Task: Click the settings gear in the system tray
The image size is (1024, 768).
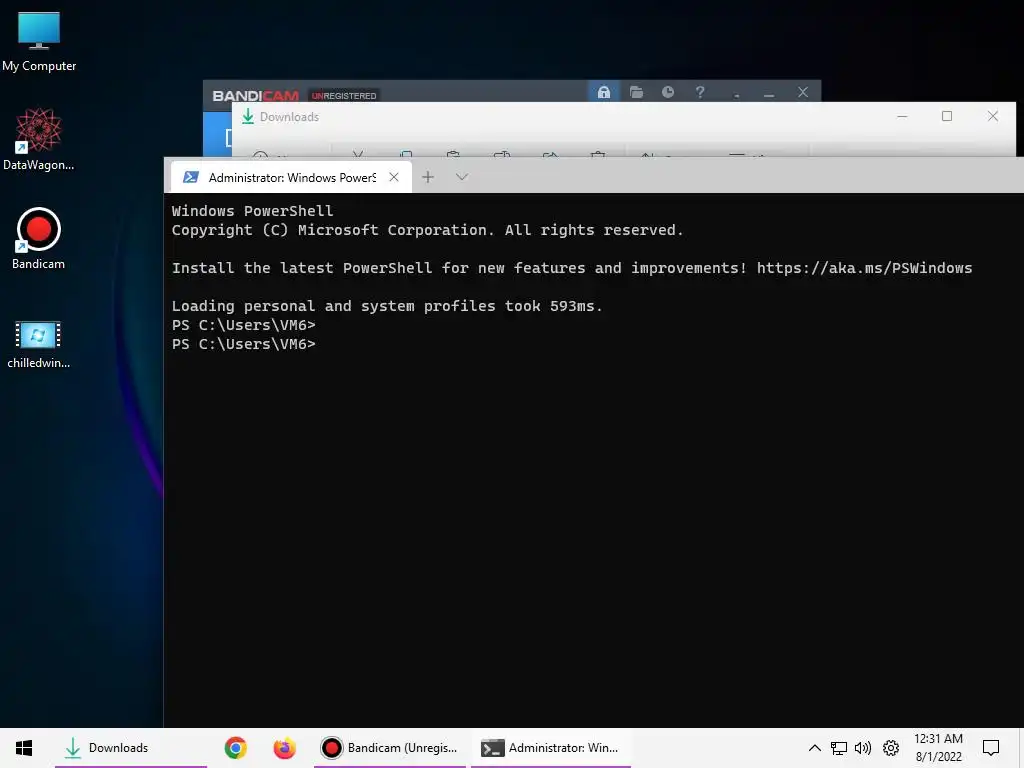Action: click(891, 748)
